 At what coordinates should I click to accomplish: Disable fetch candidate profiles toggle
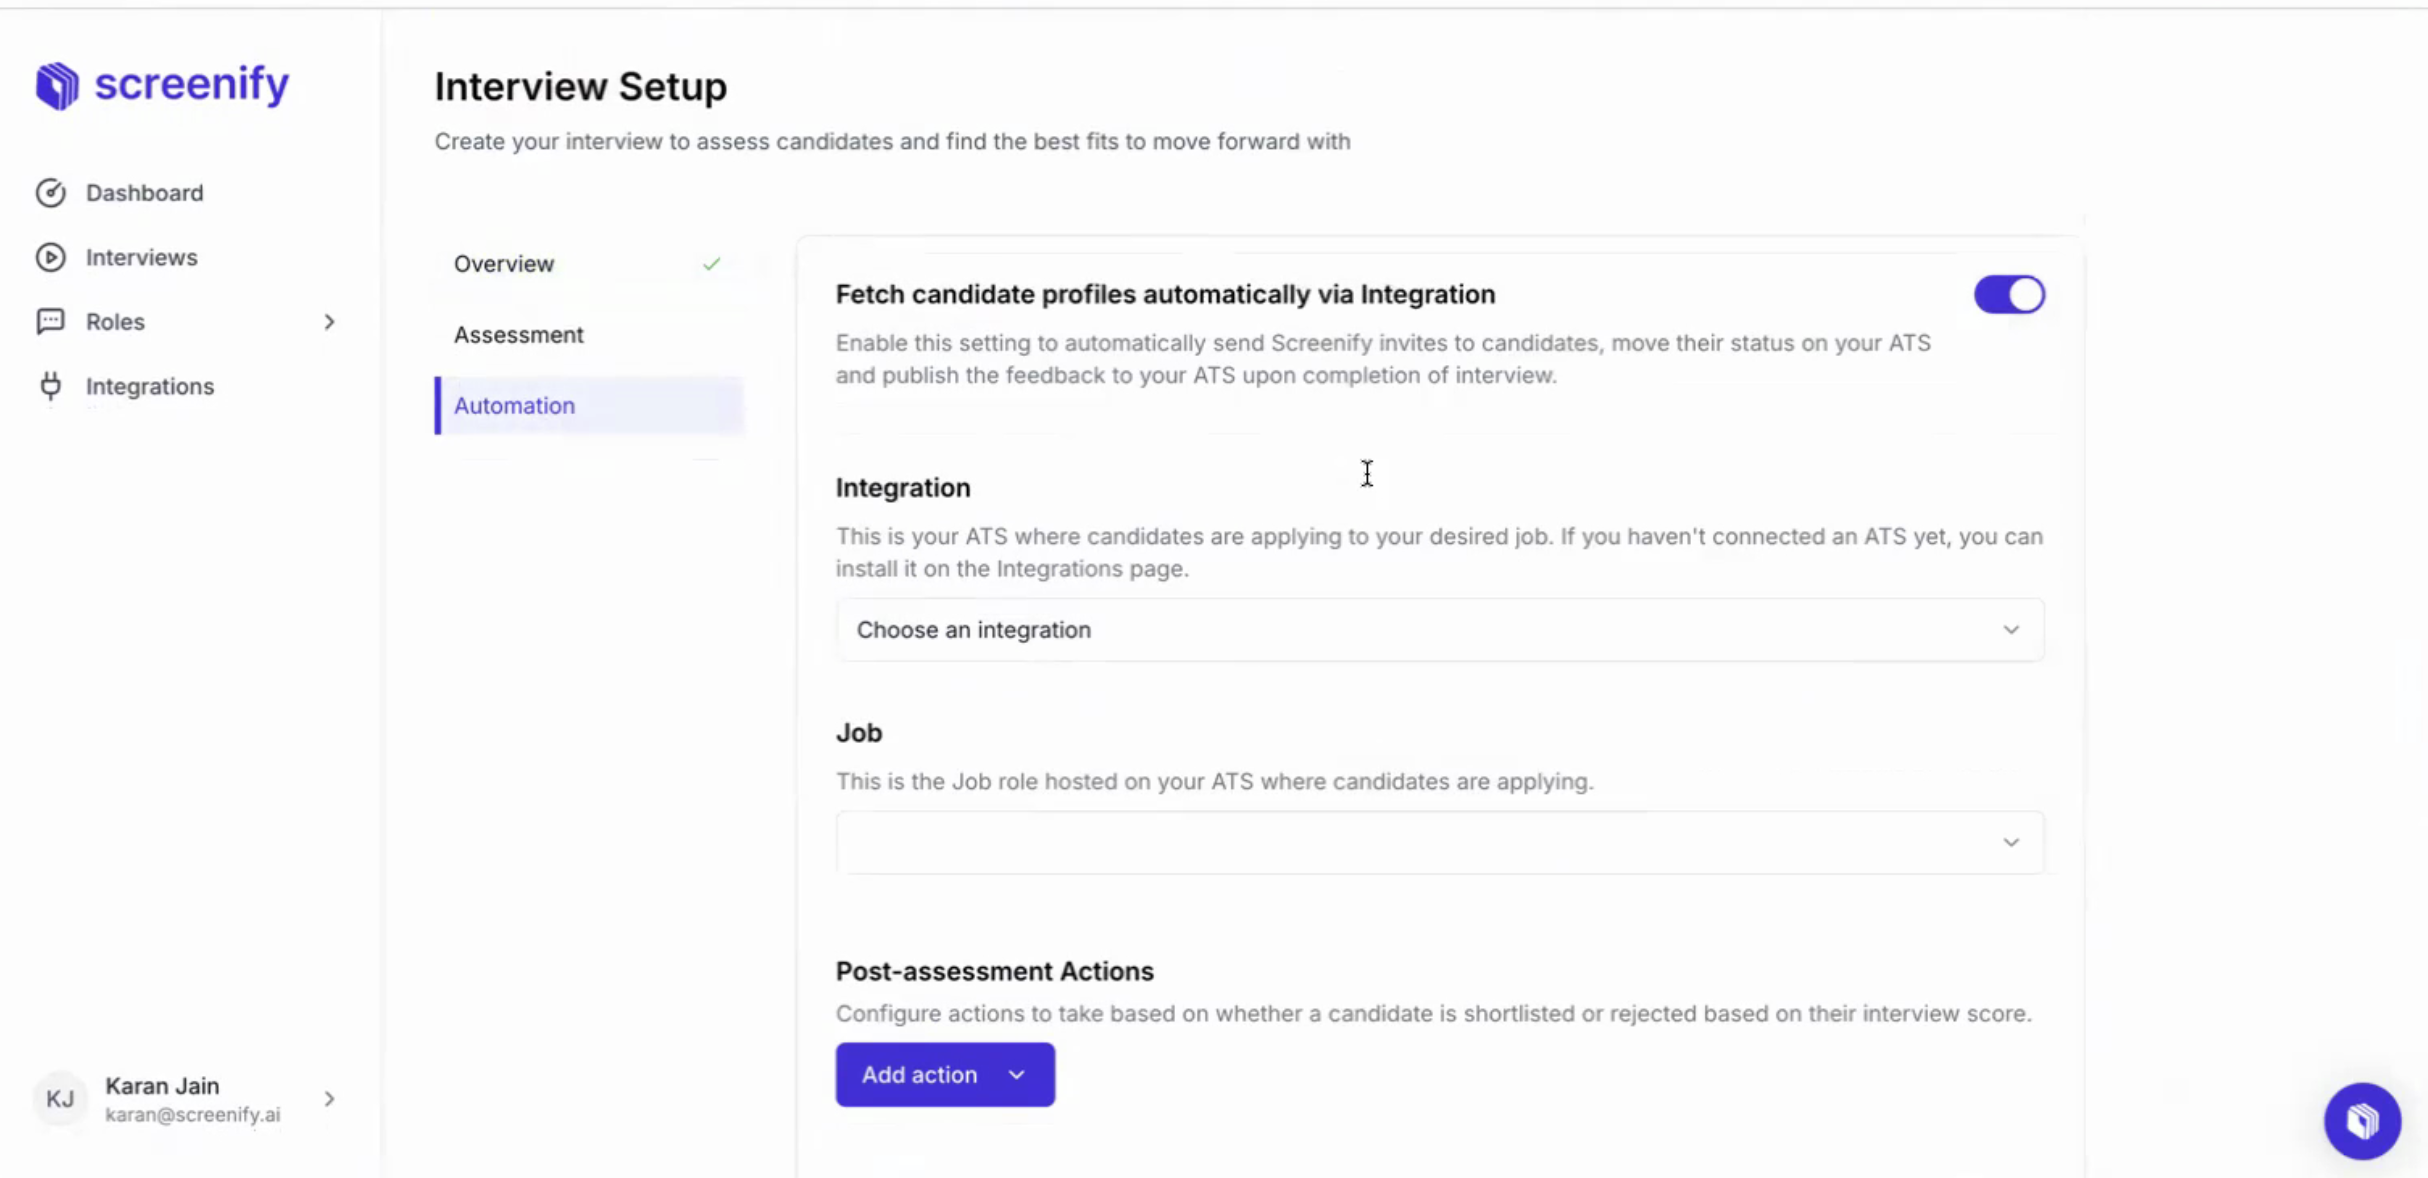point(2009,295)
